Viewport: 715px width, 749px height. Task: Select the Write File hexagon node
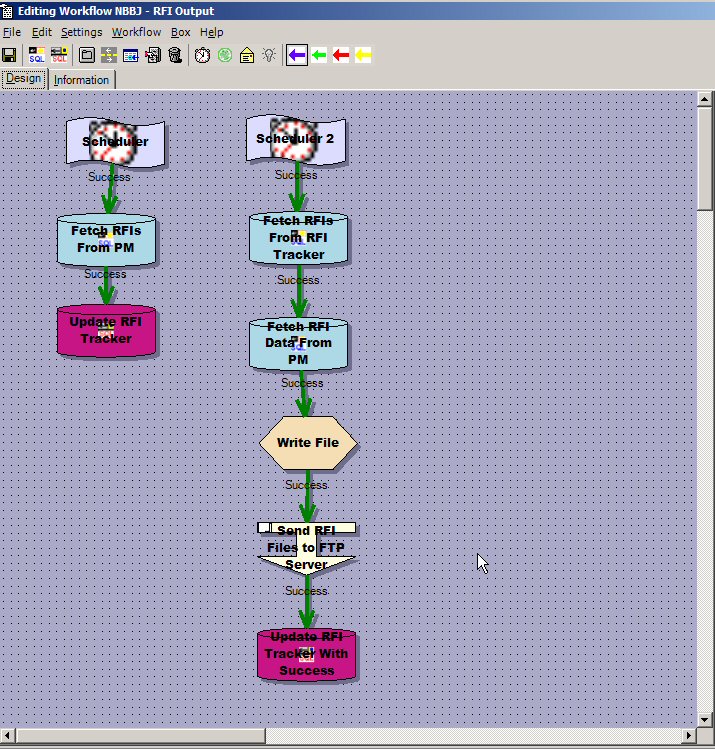tap(308, 442)
